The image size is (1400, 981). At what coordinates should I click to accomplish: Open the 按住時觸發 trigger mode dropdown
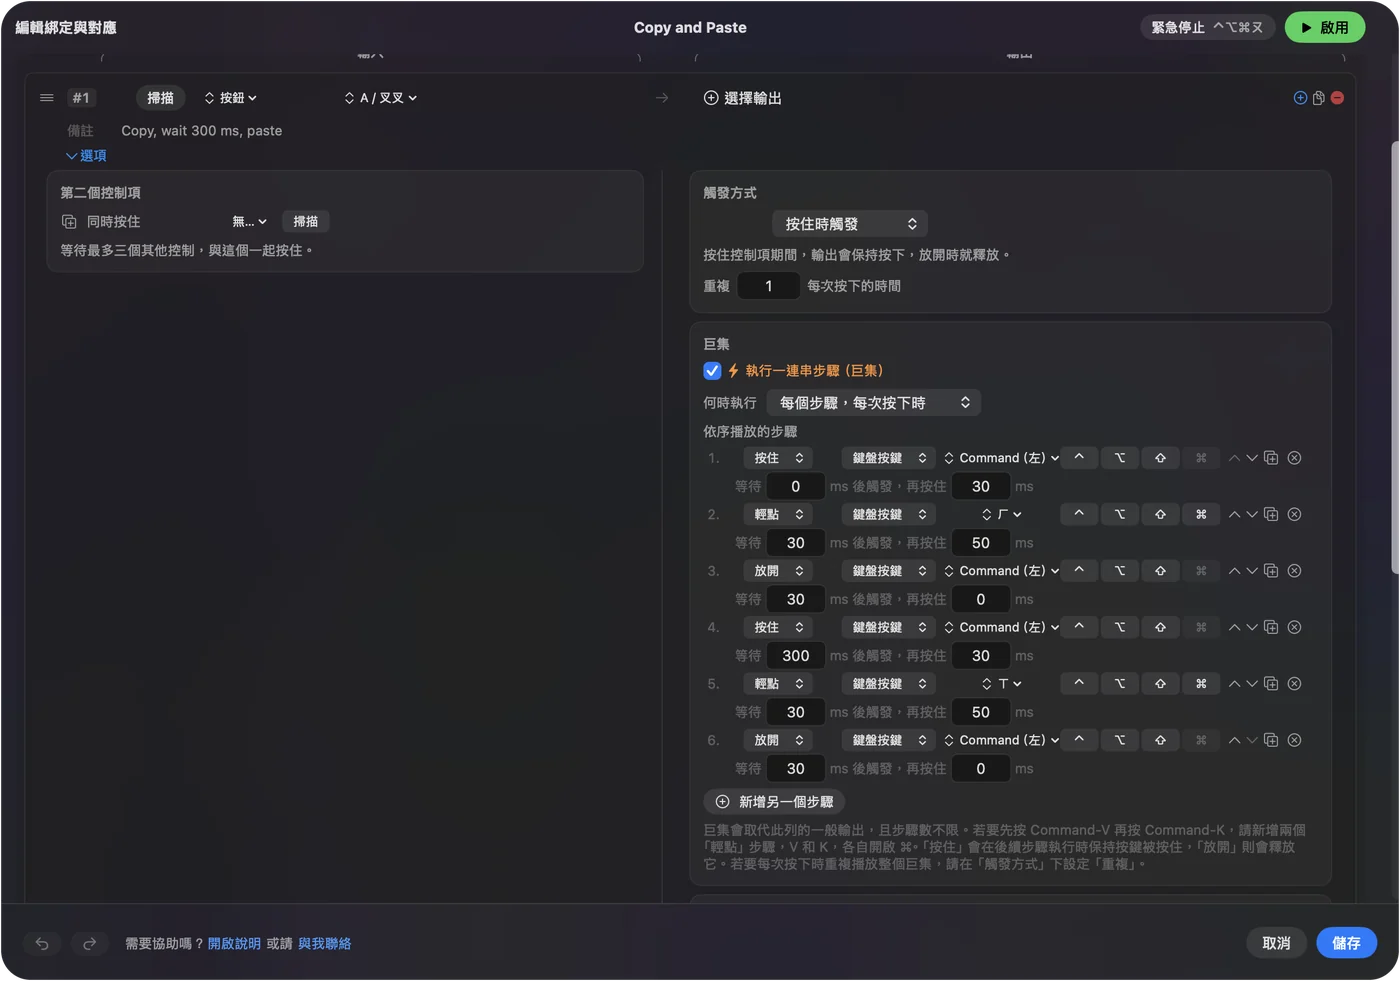tap(850, 224)
